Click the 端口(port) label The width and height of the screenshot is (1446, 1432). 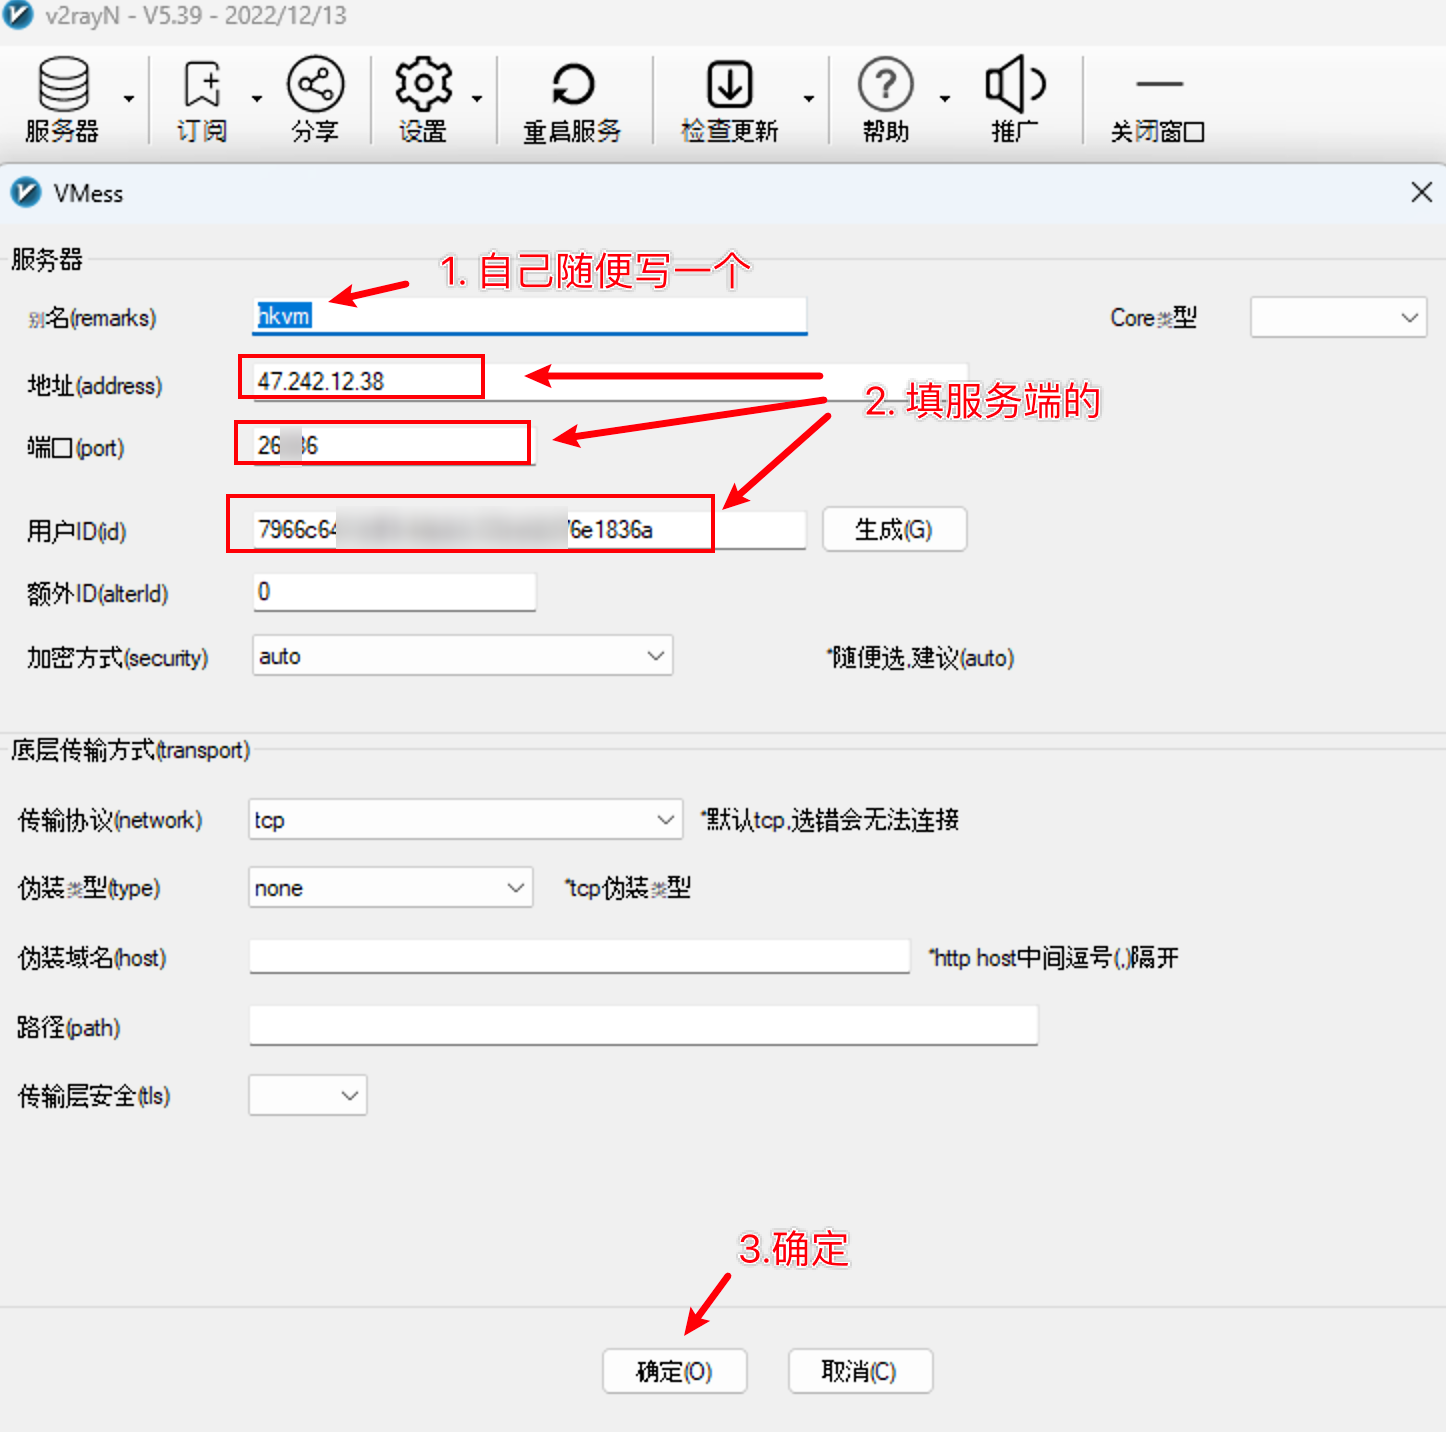coord(76,447)
